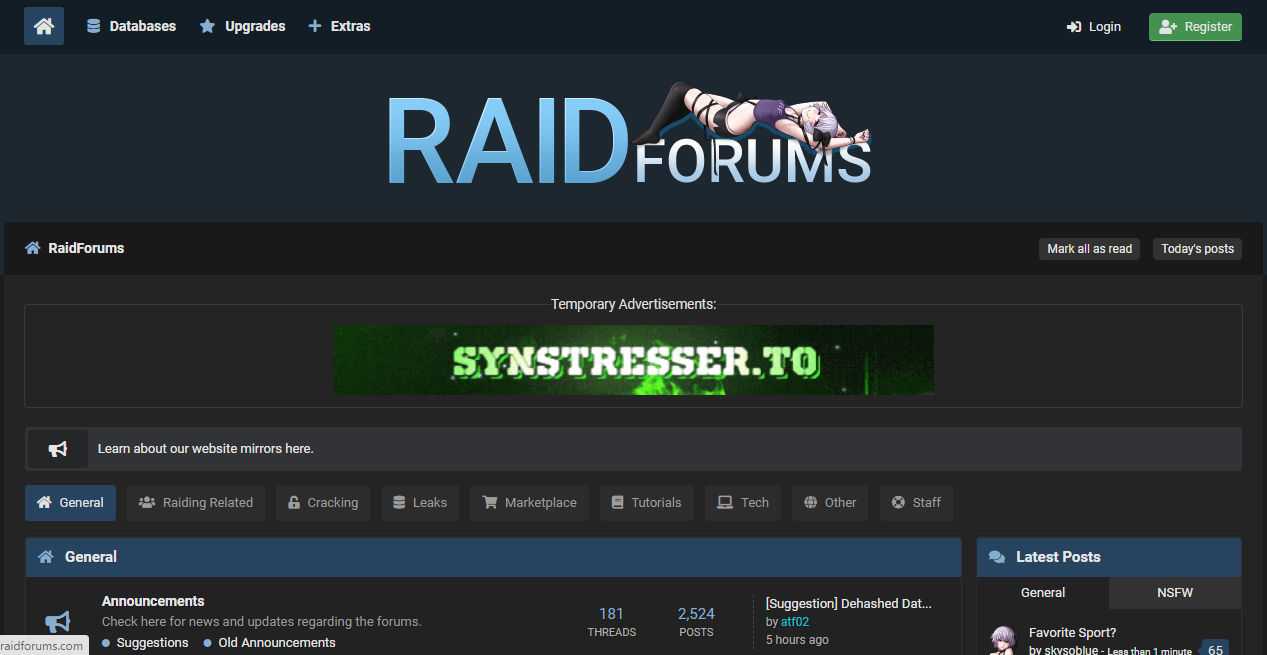Click the Login link
Screen dimensions: 1267x655
1094,27
